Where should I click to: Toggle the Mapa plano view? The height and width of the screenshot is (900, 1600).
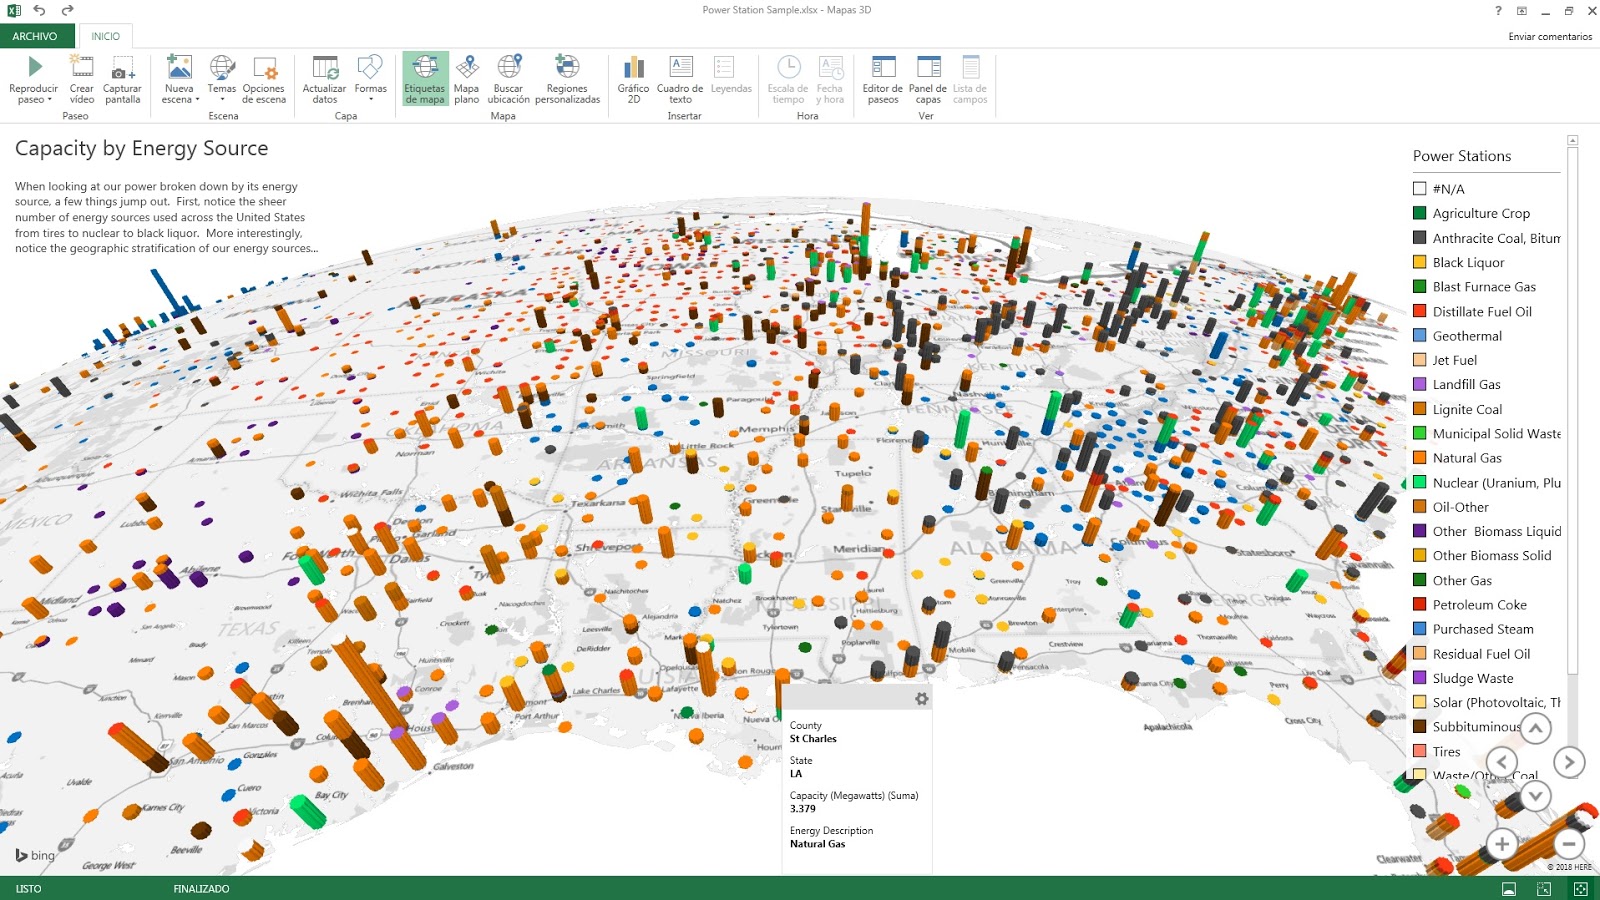(467, 79)
